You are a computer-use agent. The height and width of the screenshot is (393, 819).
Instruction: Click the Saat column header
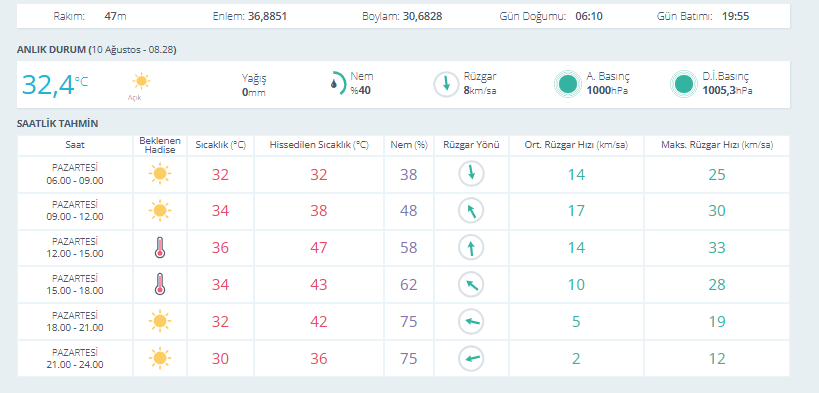(75, 145)
